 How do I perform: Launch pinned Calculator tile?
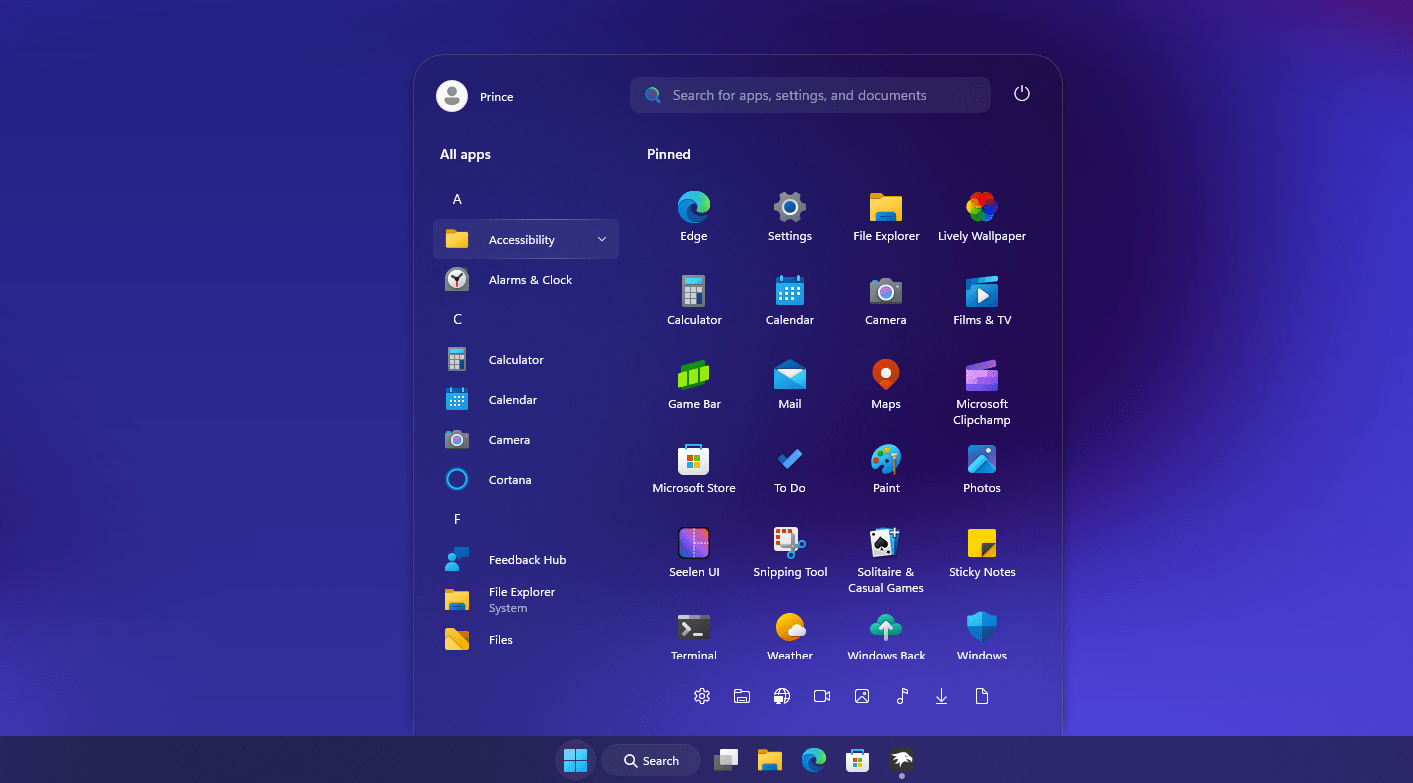click(694, 301)
